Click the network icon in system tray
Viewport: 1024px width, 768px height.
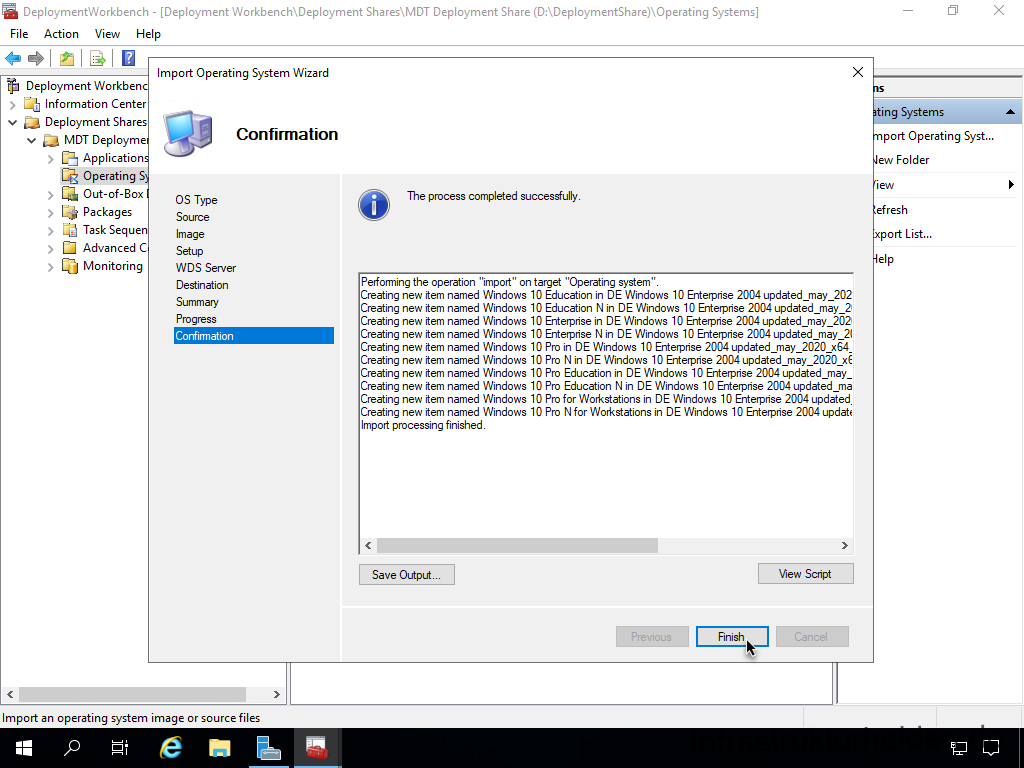tap(959, 748)
